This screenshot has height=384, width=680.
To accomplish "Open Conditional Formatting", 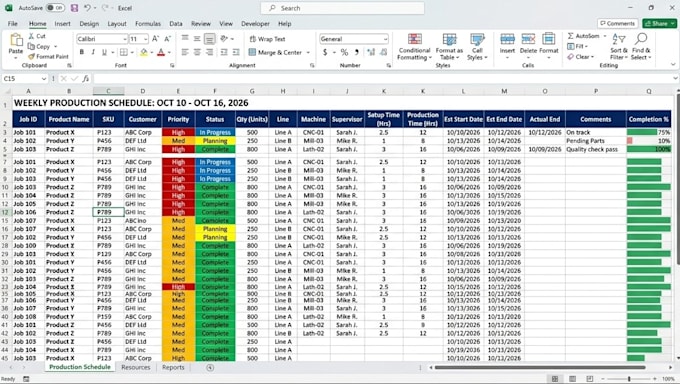I will 415,47.
